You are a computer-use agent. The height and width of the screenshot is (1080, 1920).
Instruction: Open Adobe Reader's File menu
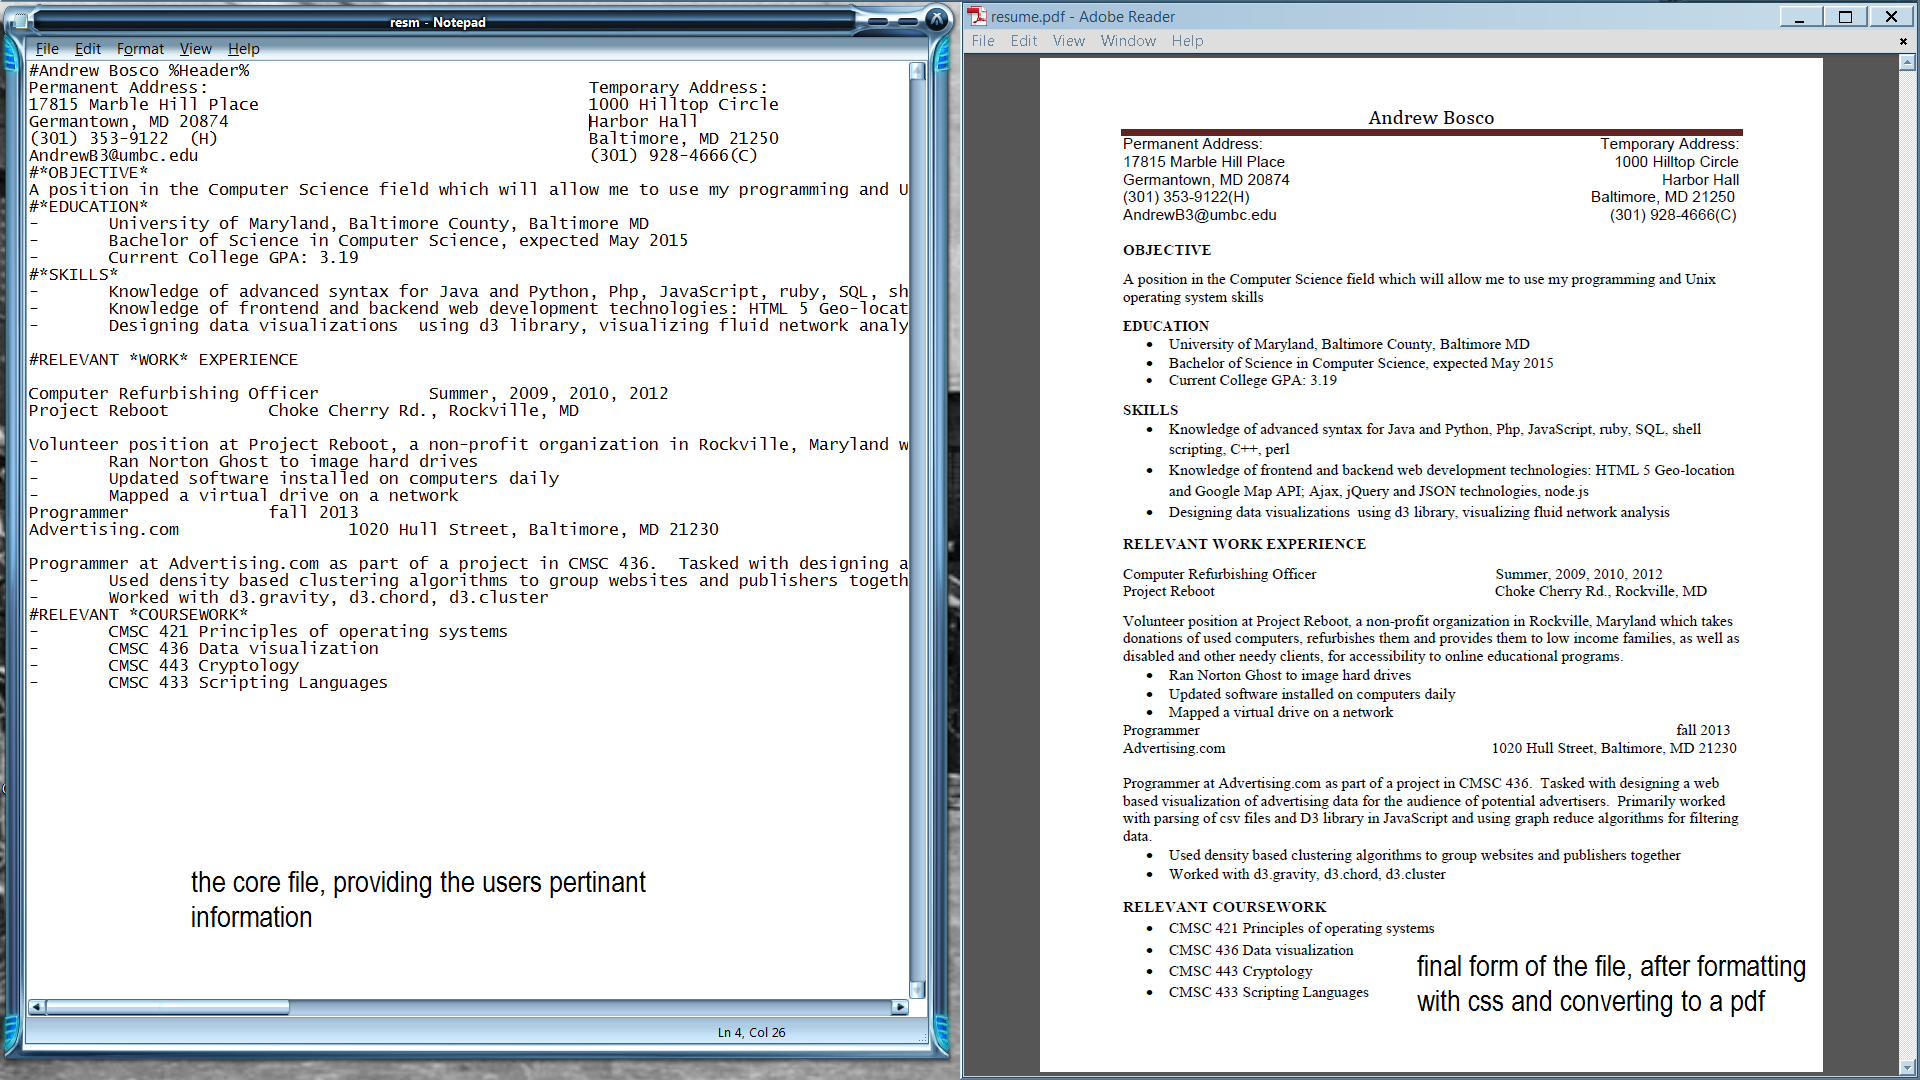tap(983, 41)
